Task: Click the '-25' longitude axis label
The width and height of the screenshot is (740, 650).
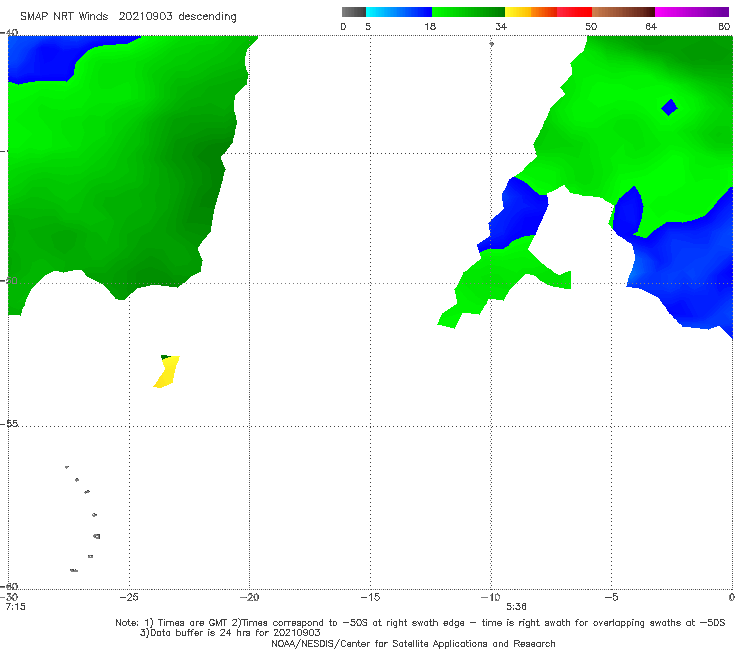Action: coord(129,597)
